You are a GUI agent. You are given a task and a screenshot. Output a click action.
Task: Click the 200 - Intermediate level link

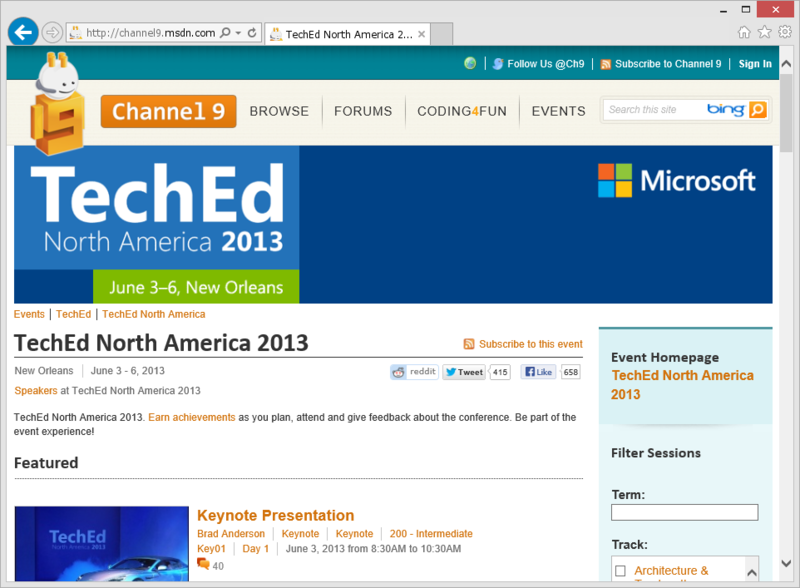pyautogui.click(x=431, y=533)
